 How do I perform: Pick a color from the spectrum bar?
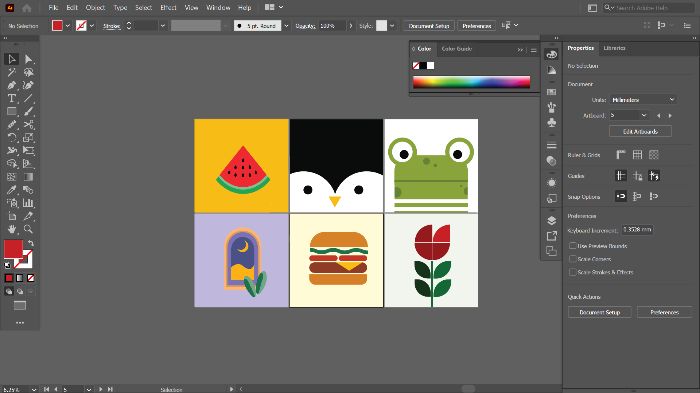coord(471,82)
